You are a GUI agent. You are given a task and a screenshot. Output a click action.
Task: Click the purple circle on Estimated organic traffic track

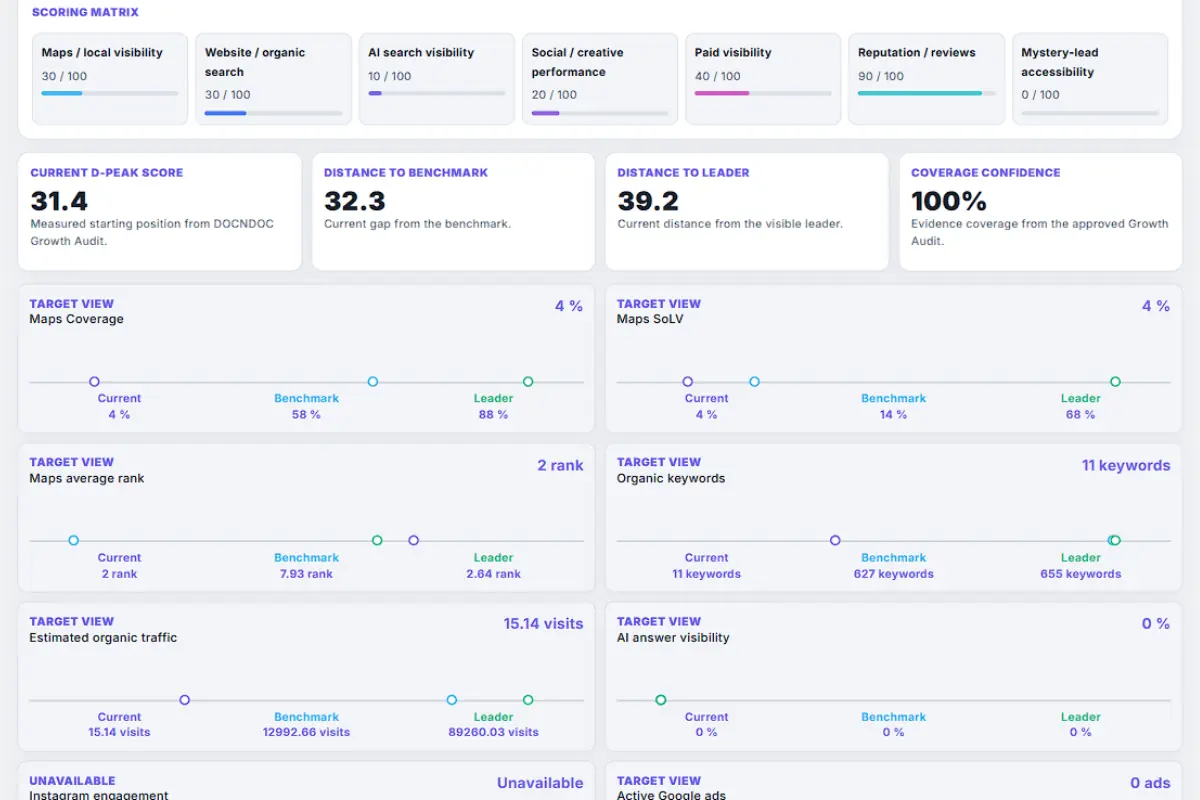point(184,700)
